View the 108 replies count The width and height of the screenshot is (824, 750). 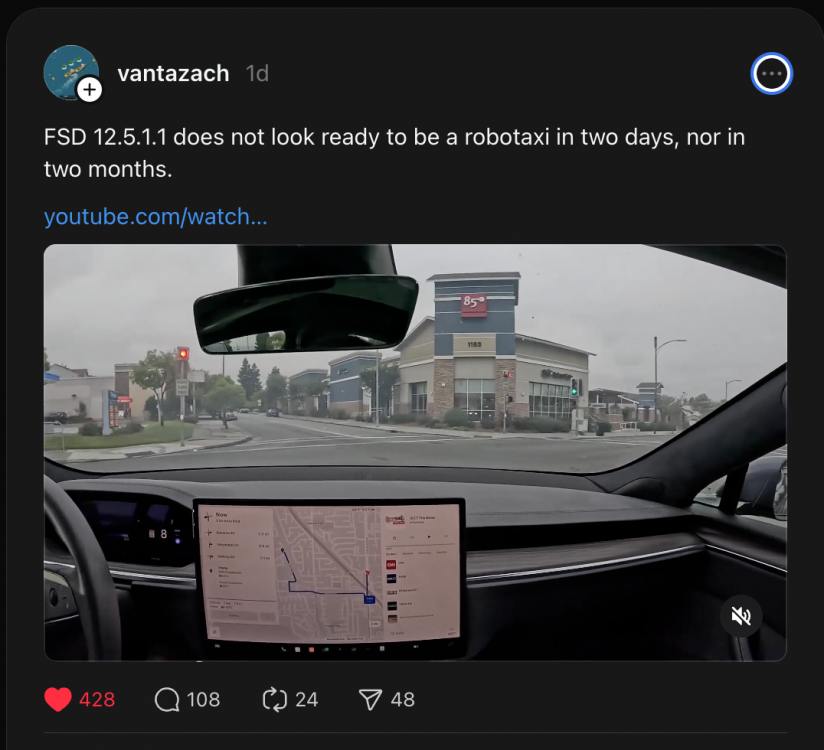[203, 700]
